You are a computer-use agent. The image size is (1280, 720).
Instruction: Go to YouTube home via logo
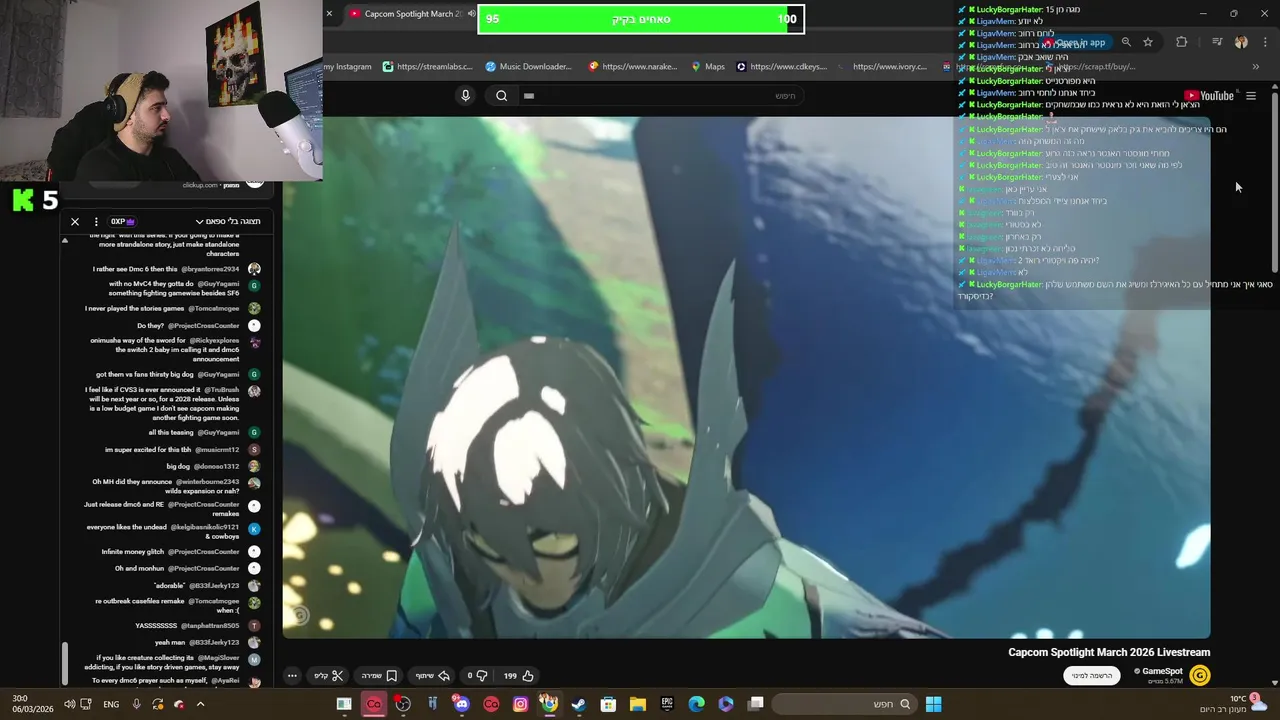pyautogui.click(x=1209, y=96)
